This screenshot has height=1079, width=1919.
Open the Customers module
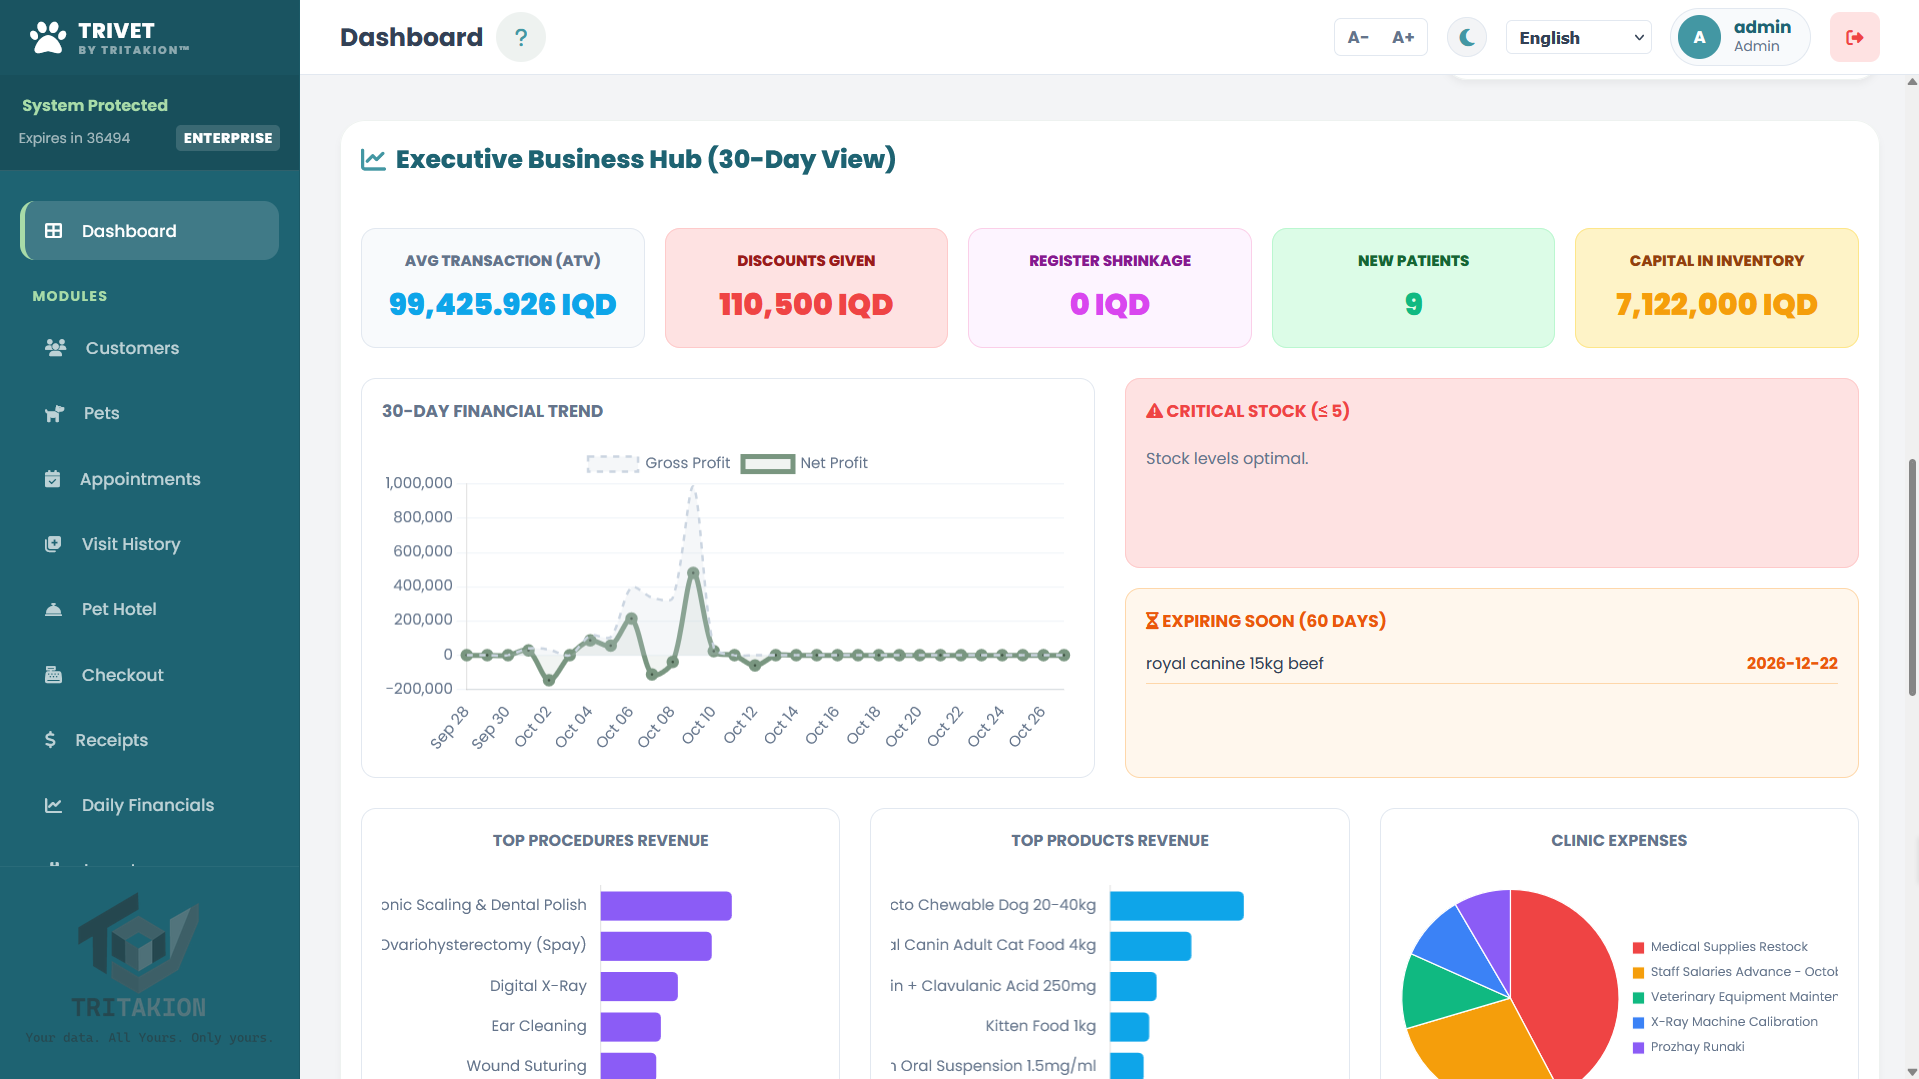coord(150,348)
